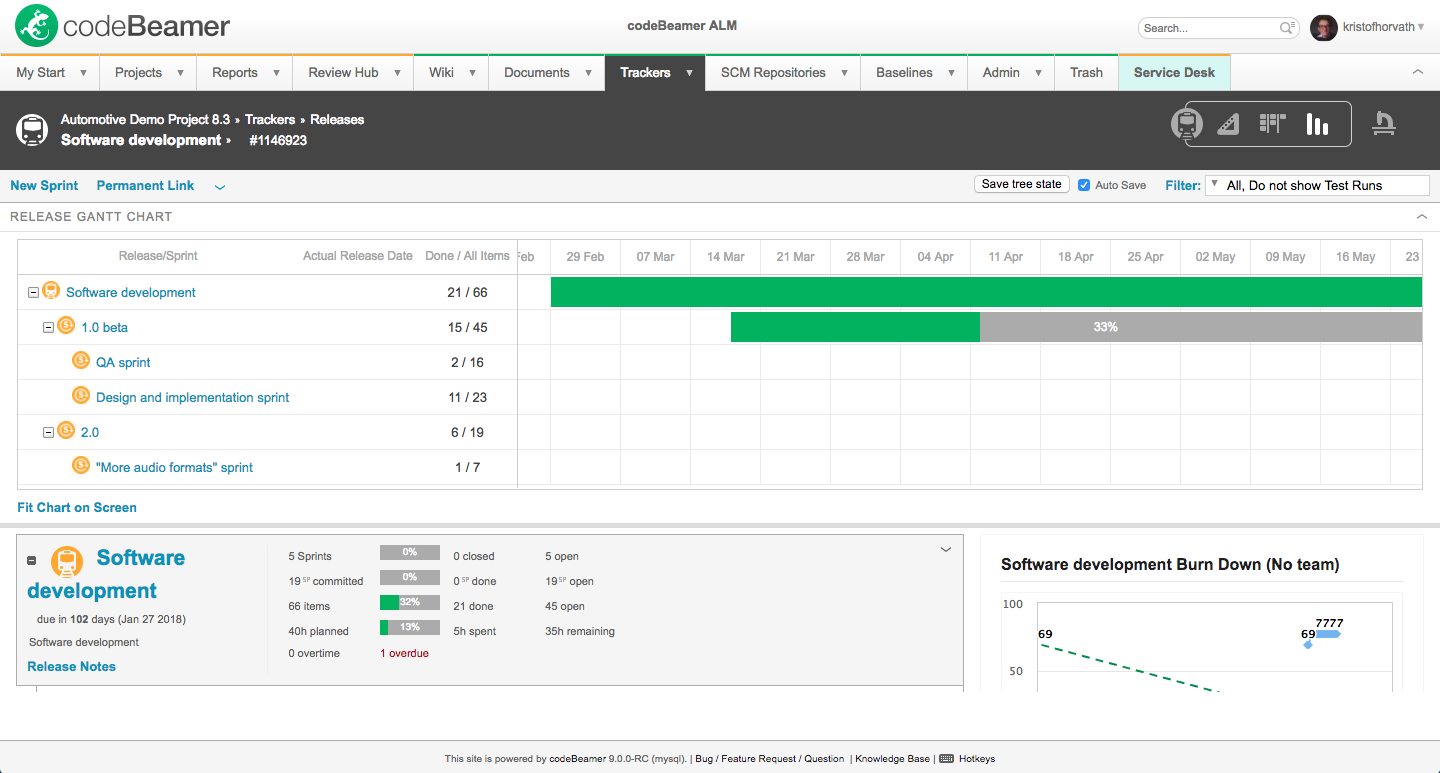
Task: Open the SCM Repositories tab
Action: (x=783, y=73)
